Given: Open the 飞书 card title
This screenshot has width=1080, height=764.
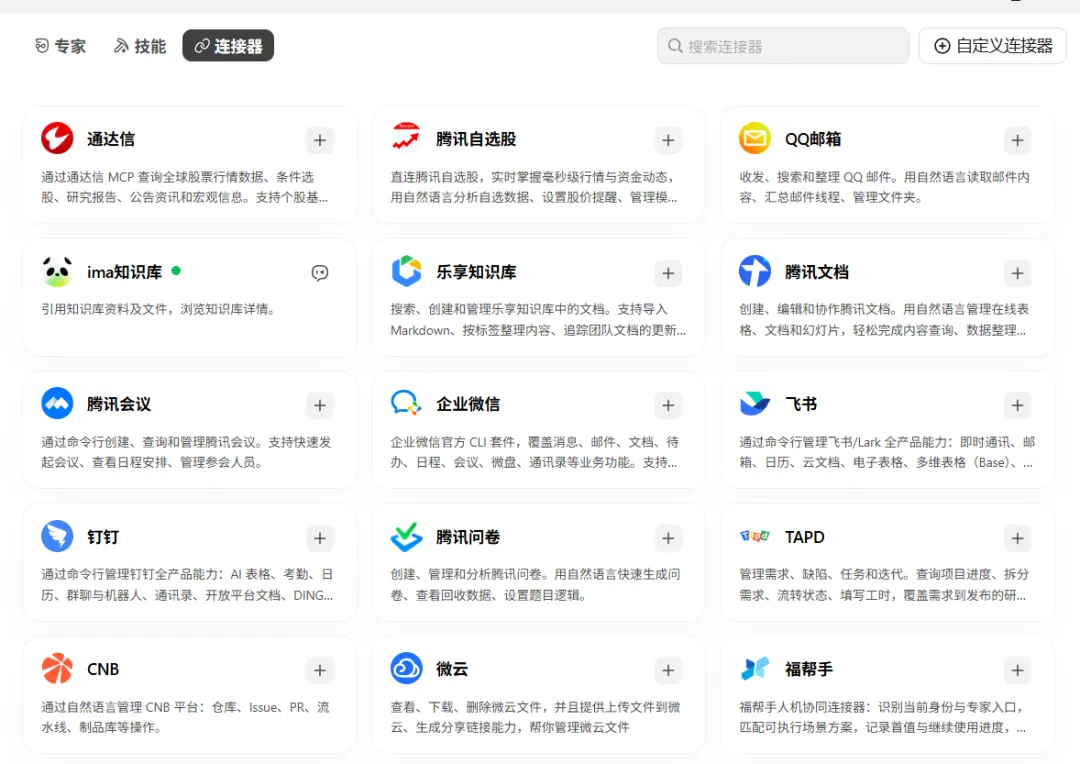Looking at the screenshot, I should (801, 404).
